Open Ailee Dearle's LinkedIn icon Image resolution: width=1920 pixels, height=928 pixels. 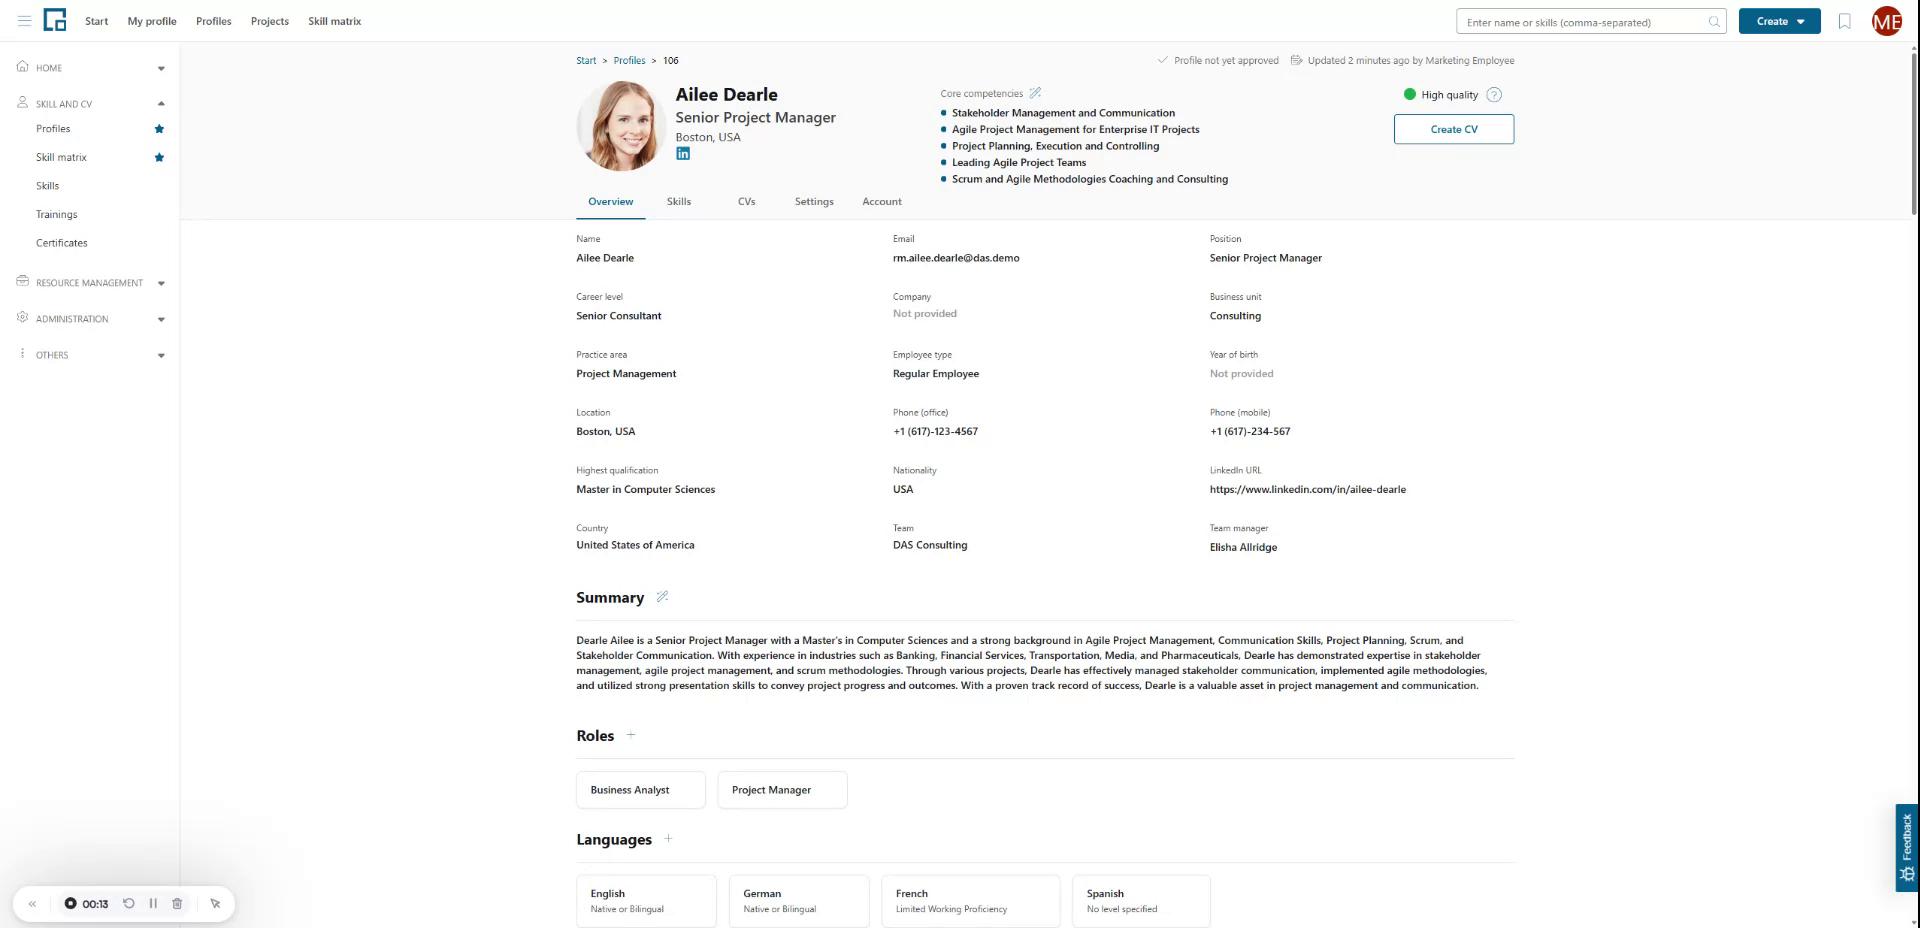[x=683, y=154]
